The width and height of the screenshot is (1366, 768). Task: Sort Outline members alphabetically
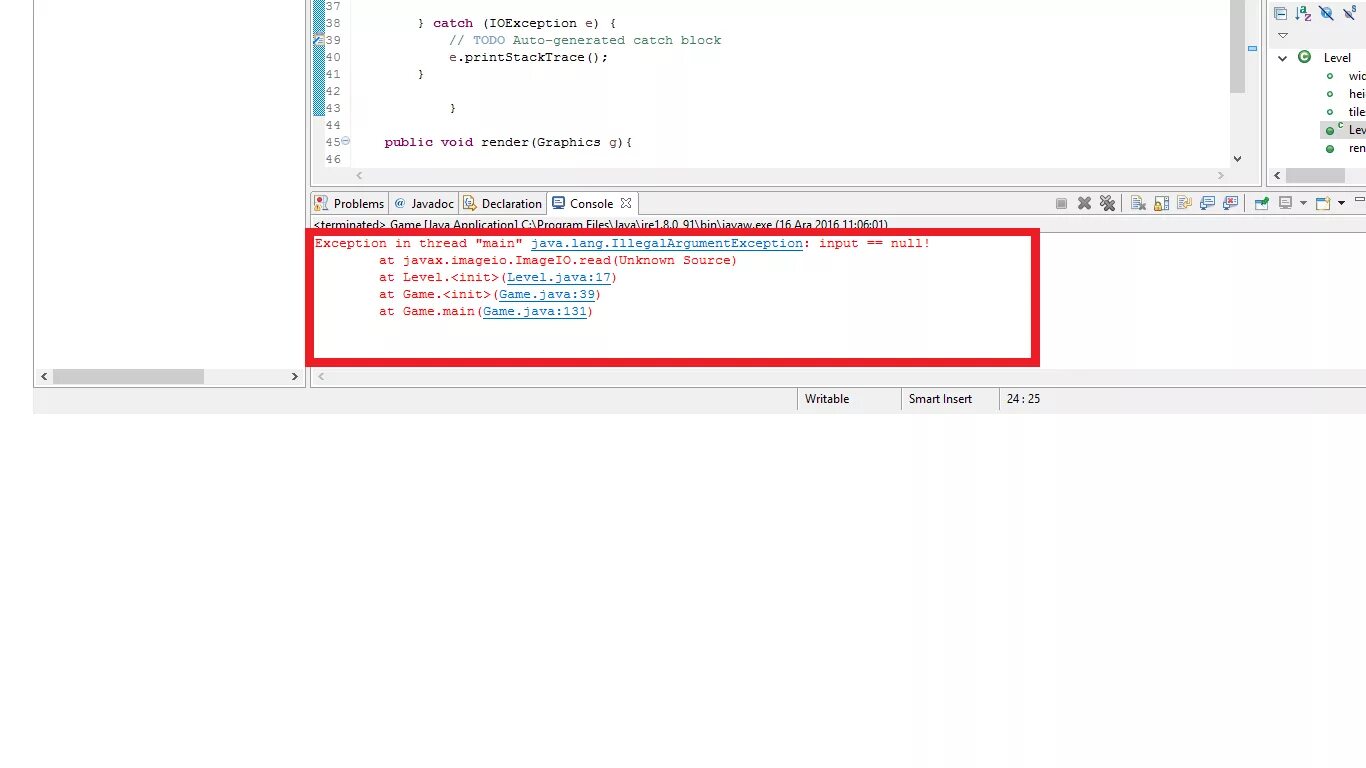[1303, 13]
